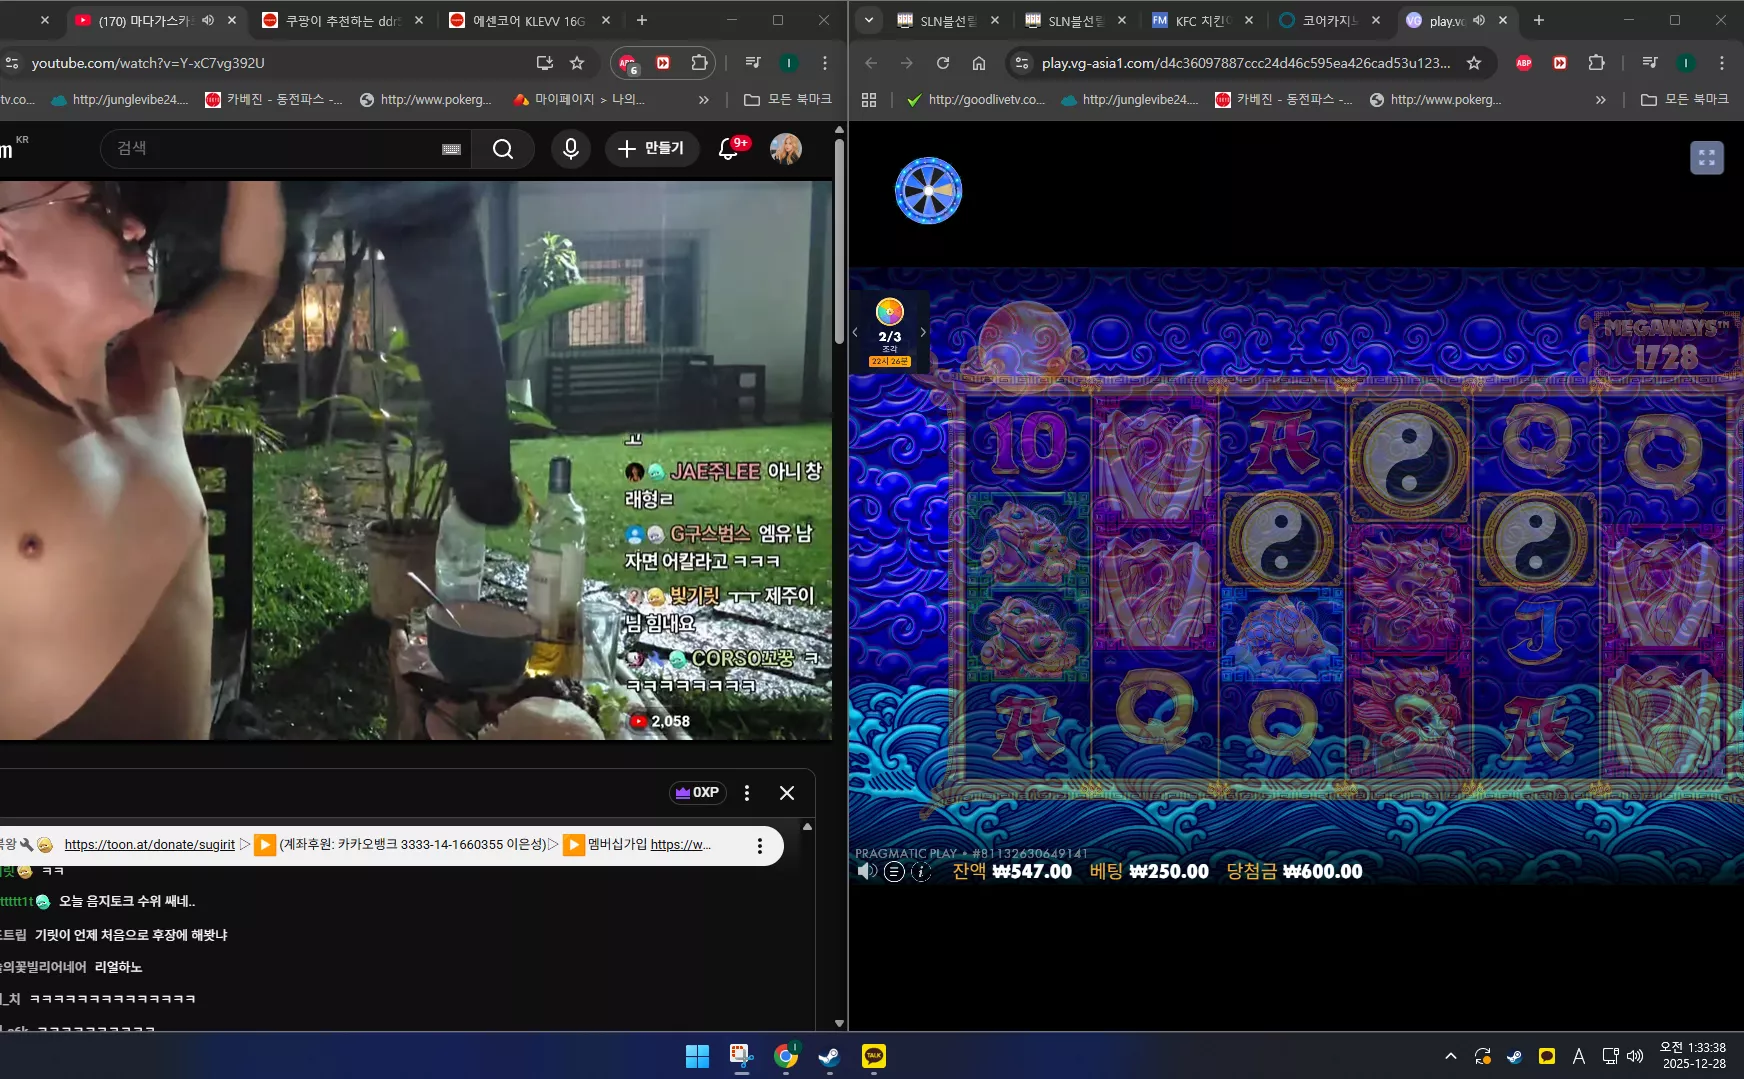Screen dimensions: 1744x1079
Task: Open the Extensions puzzle icon in YouTube window
Action: pos(699,63)
